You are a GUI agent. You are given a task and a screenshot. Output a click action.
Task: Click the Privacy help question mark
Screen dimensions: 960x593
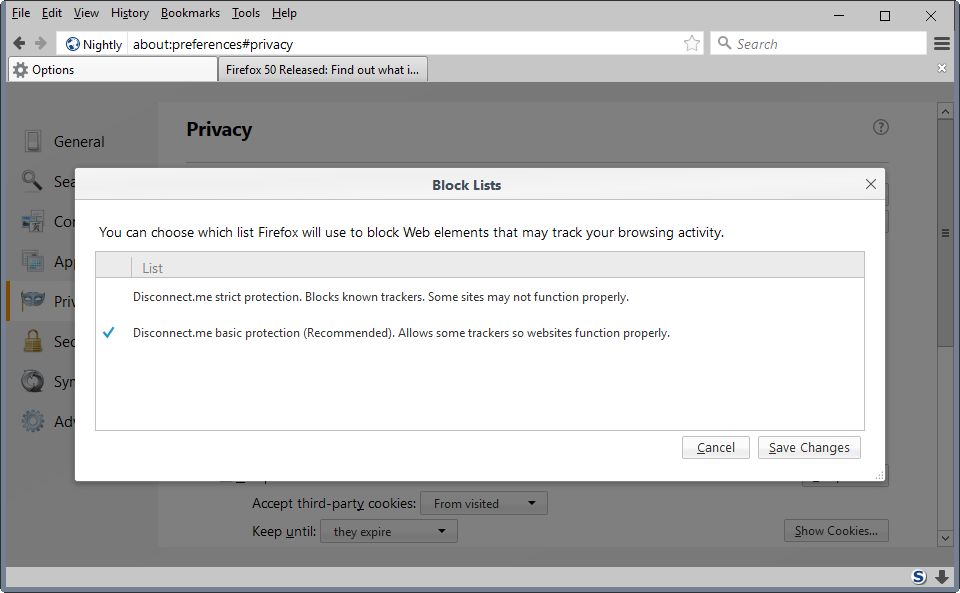pyautogui.click(x=880, y=127)
